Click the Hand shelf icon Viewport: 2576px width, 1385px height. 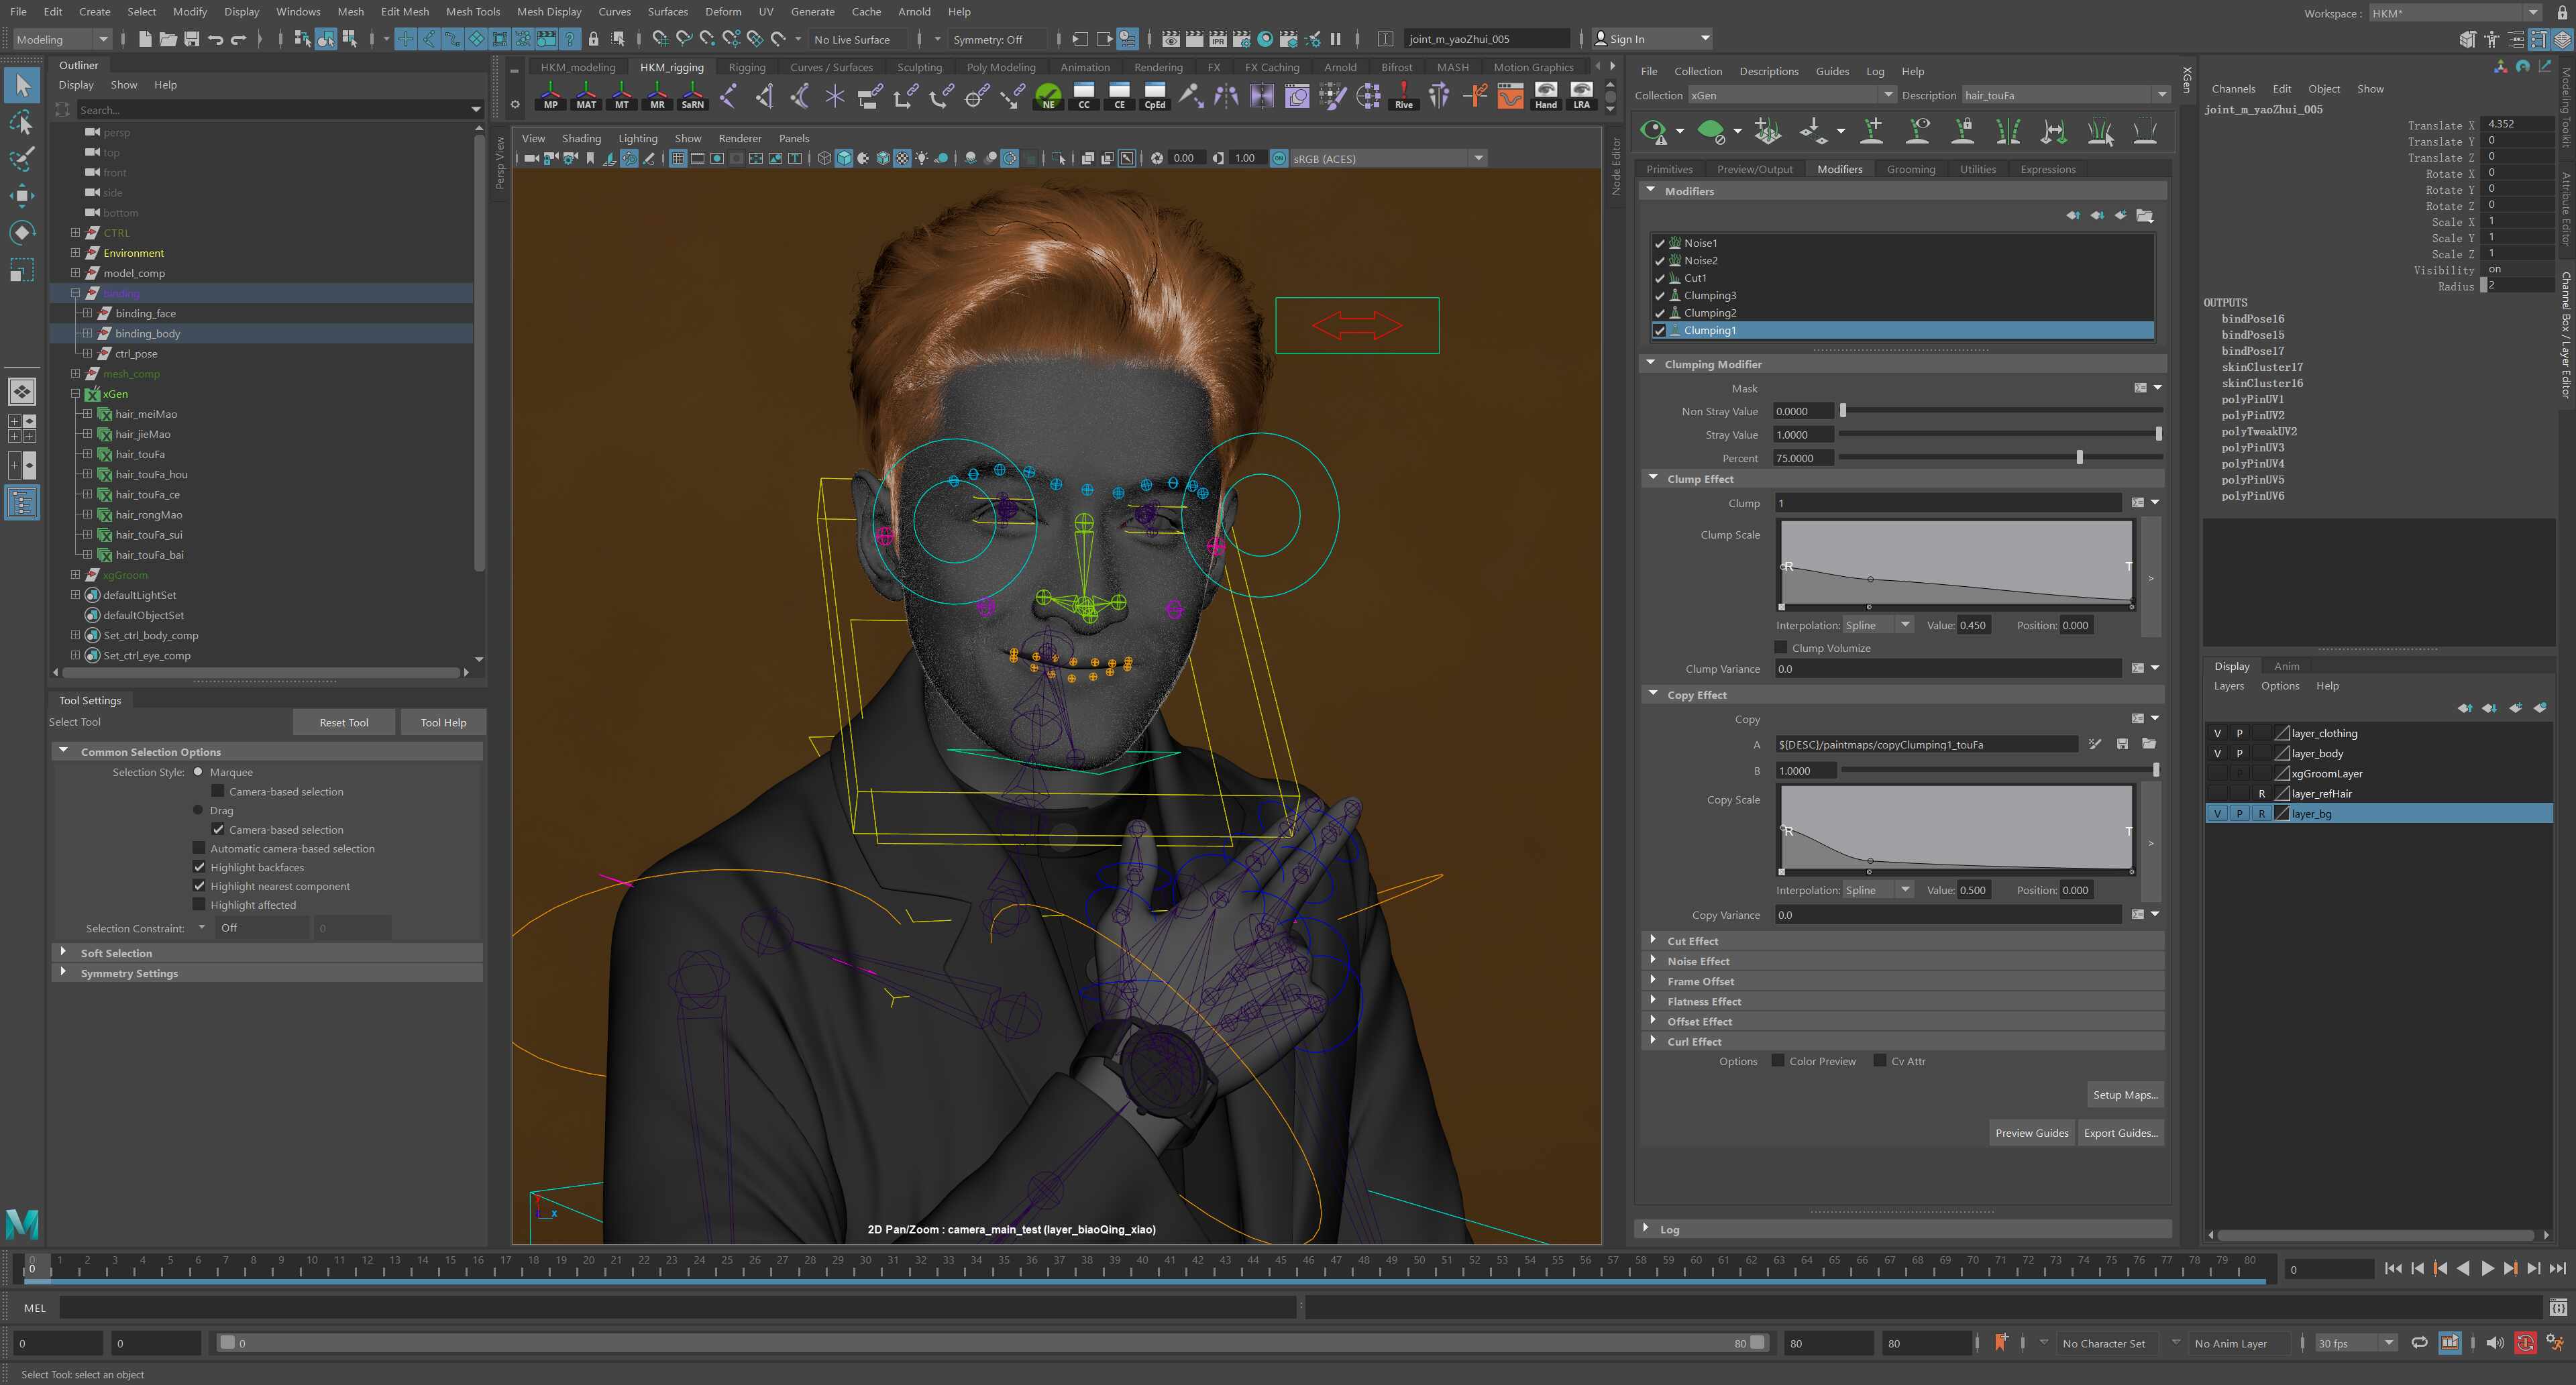1545,95
